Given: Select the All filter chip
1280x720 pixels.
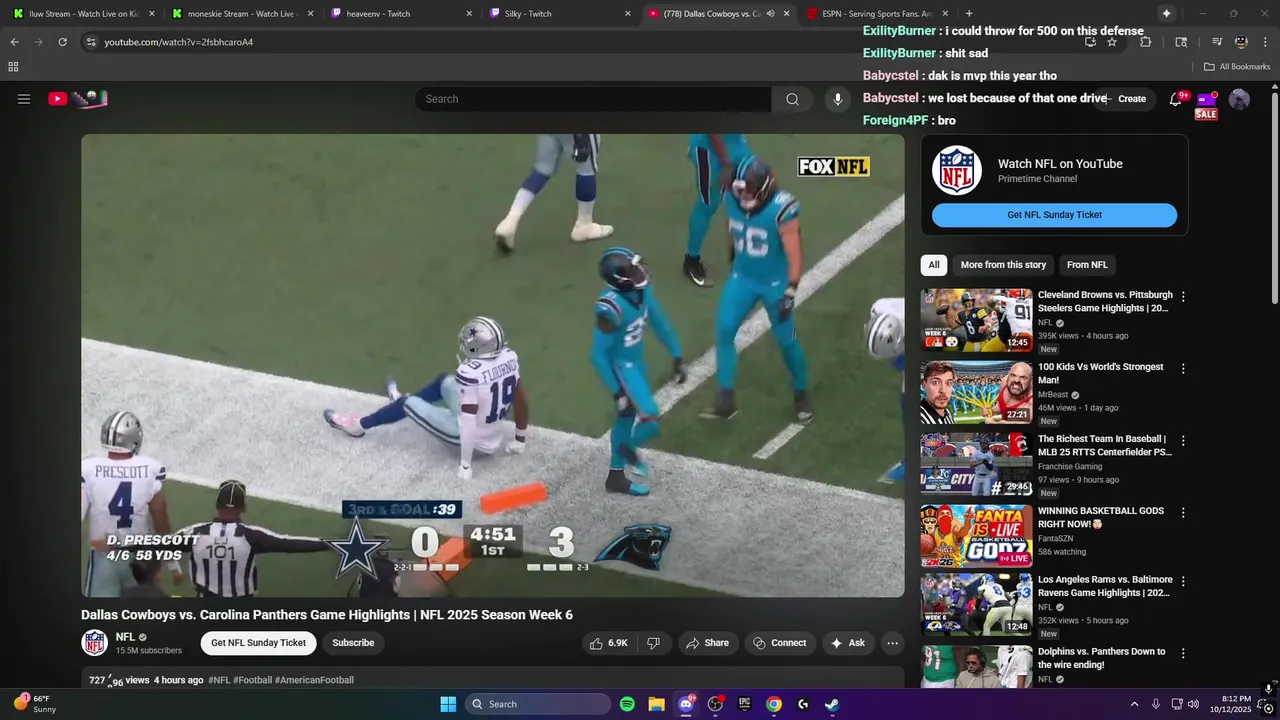Looking at the screenshot, I should 934,265.
